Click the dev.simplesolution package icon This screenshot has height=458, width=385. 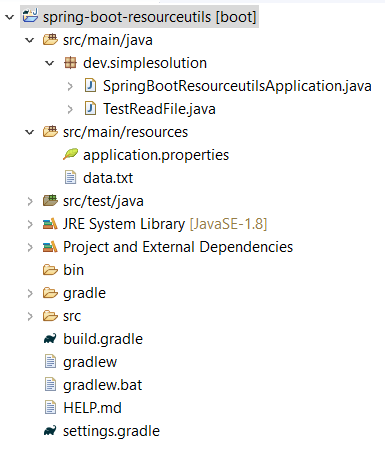70,63
